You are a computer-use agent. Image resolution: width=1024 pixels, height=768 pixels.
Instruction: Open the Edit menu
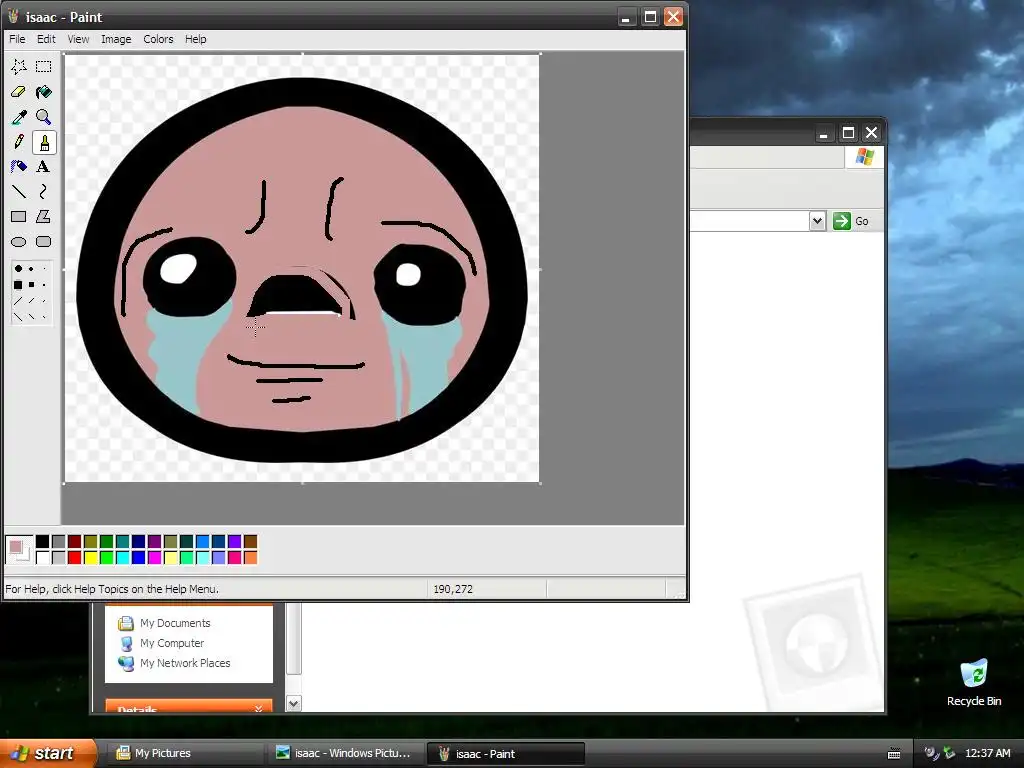(46, 39)
